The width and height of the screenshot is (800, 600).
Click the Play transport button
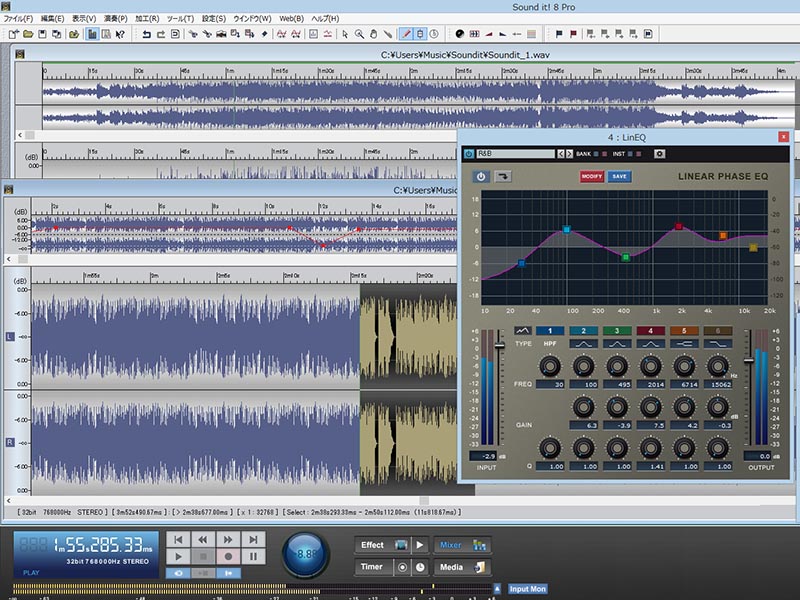pyautogui.click(x=179, y=557)
